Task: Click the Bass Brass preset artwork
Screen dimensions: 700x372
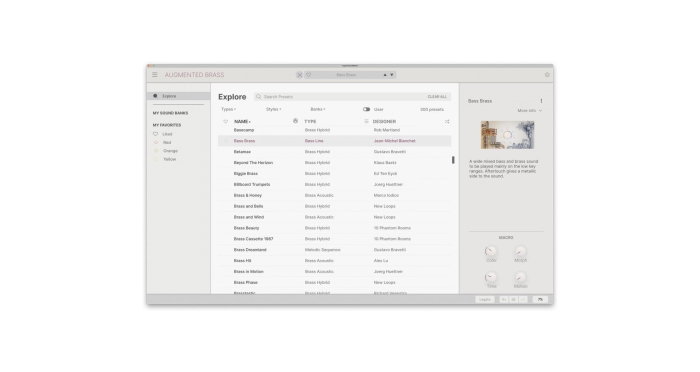Action: point(507,135)
